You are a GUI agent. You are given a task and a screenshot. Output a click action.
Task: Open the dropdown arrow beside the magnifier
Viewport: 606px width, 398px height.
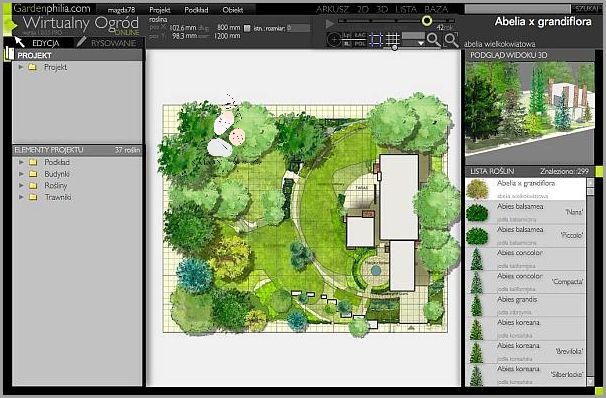421,43
